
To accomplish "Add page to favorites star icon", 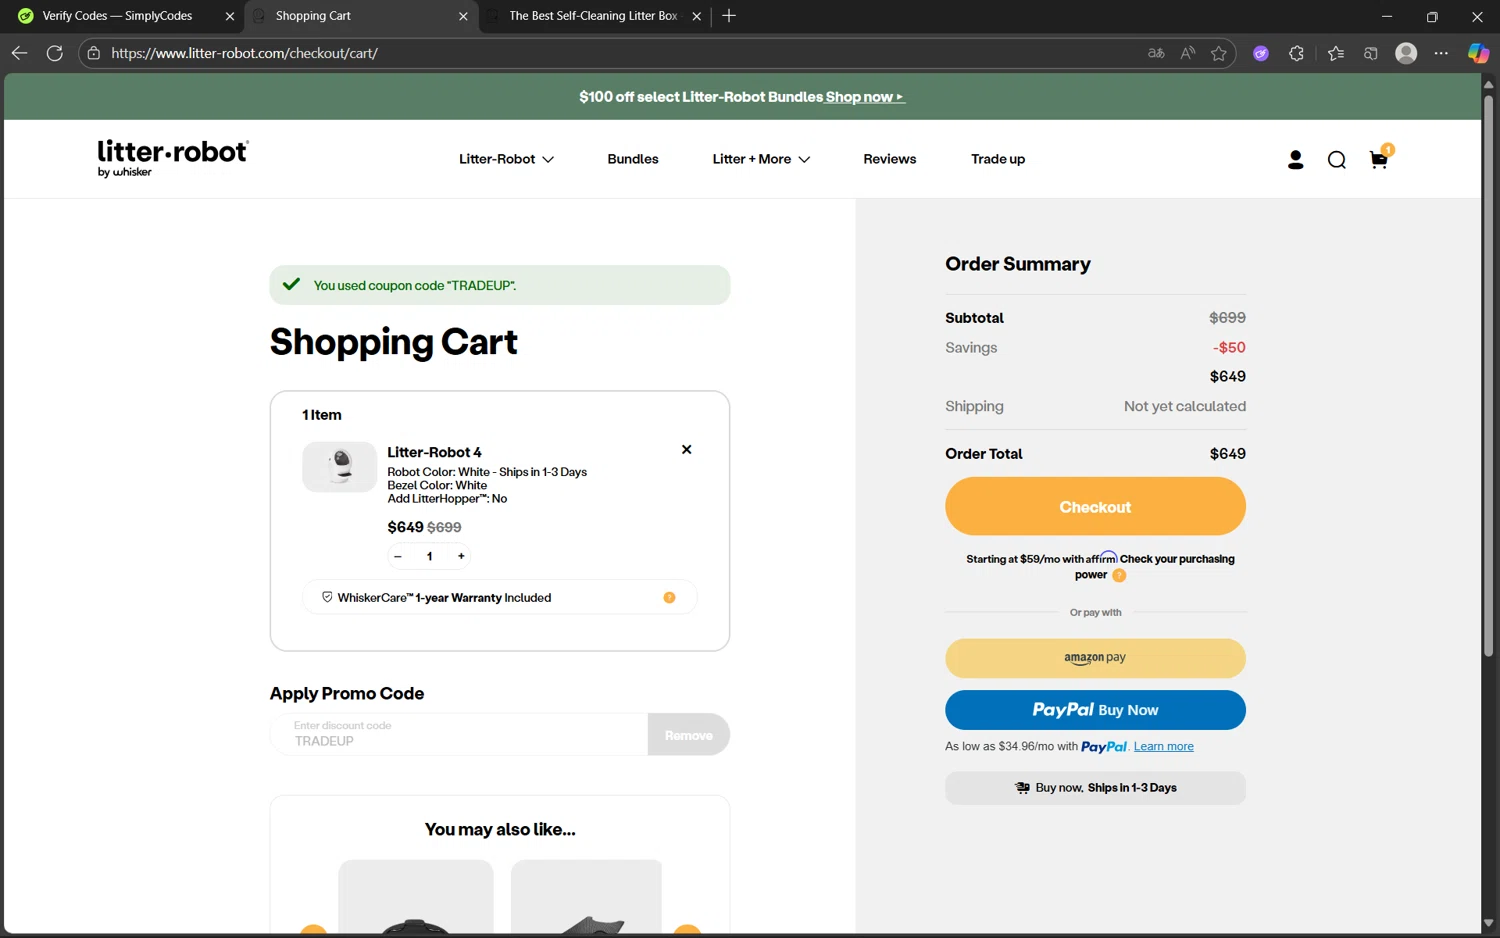I will 1218,53.
